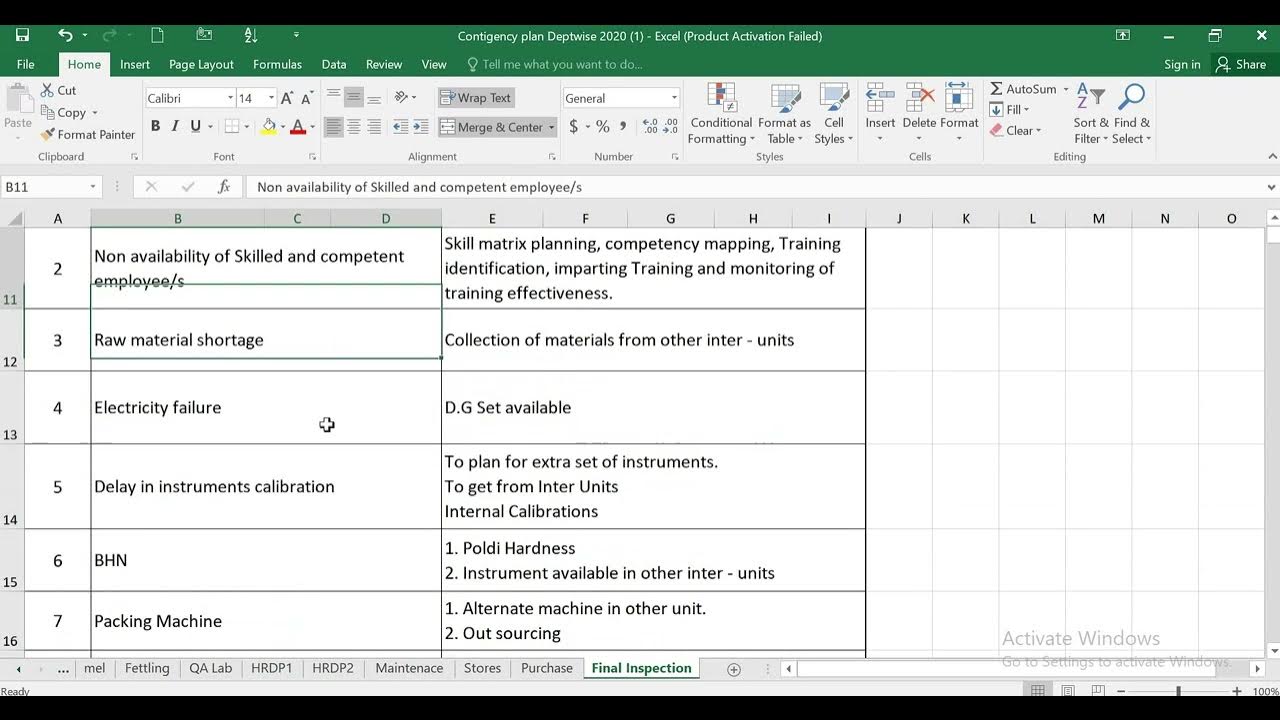This screenshot has height=720, width=1280.
Task: Open the font name dropdown showing Calibri
Action: click(x=230, y=98)
